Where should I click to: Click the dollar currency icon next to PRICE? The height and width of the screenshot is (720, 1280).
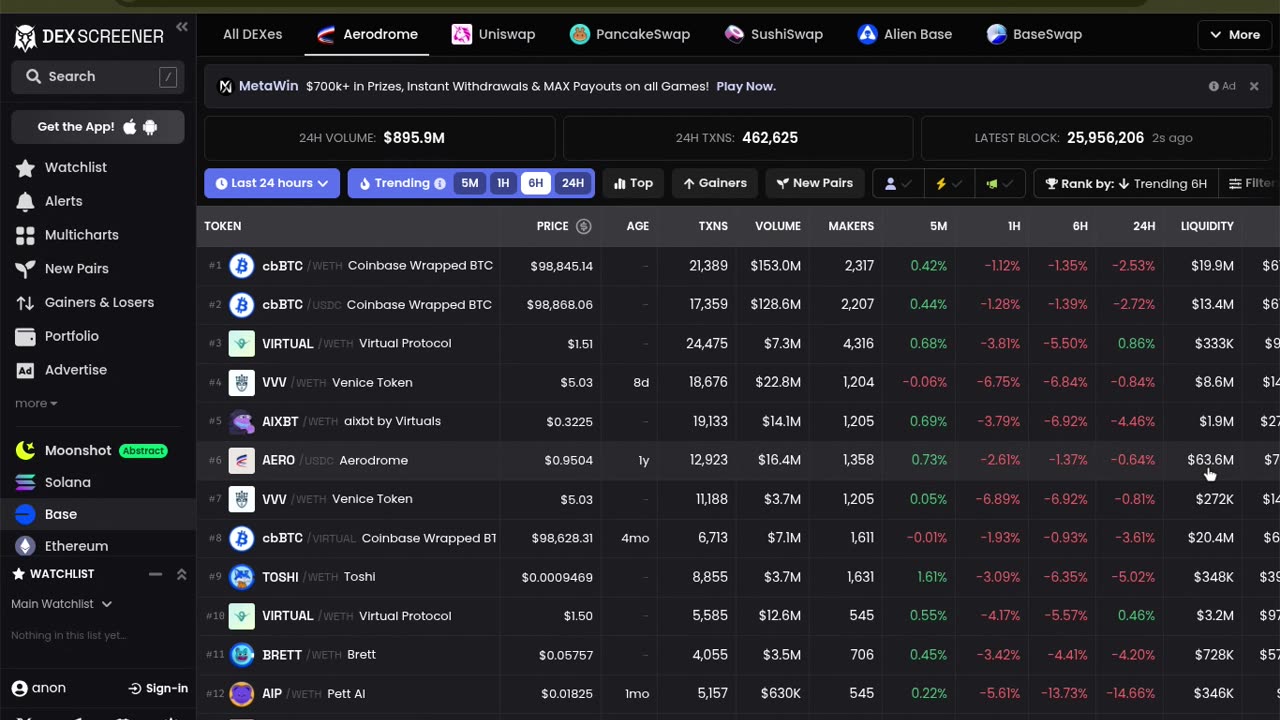[584, 226]
